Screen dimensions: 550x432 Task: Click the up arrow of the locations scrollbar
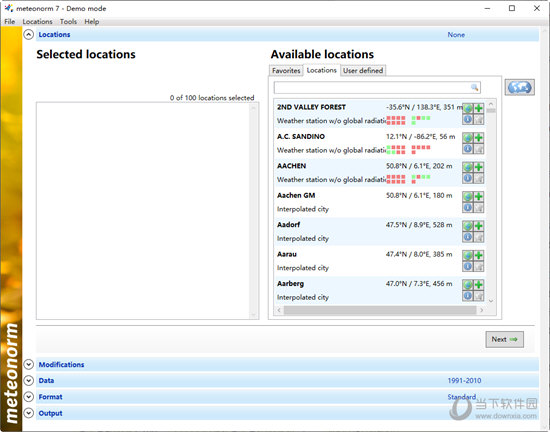click(x=491, y=104)
